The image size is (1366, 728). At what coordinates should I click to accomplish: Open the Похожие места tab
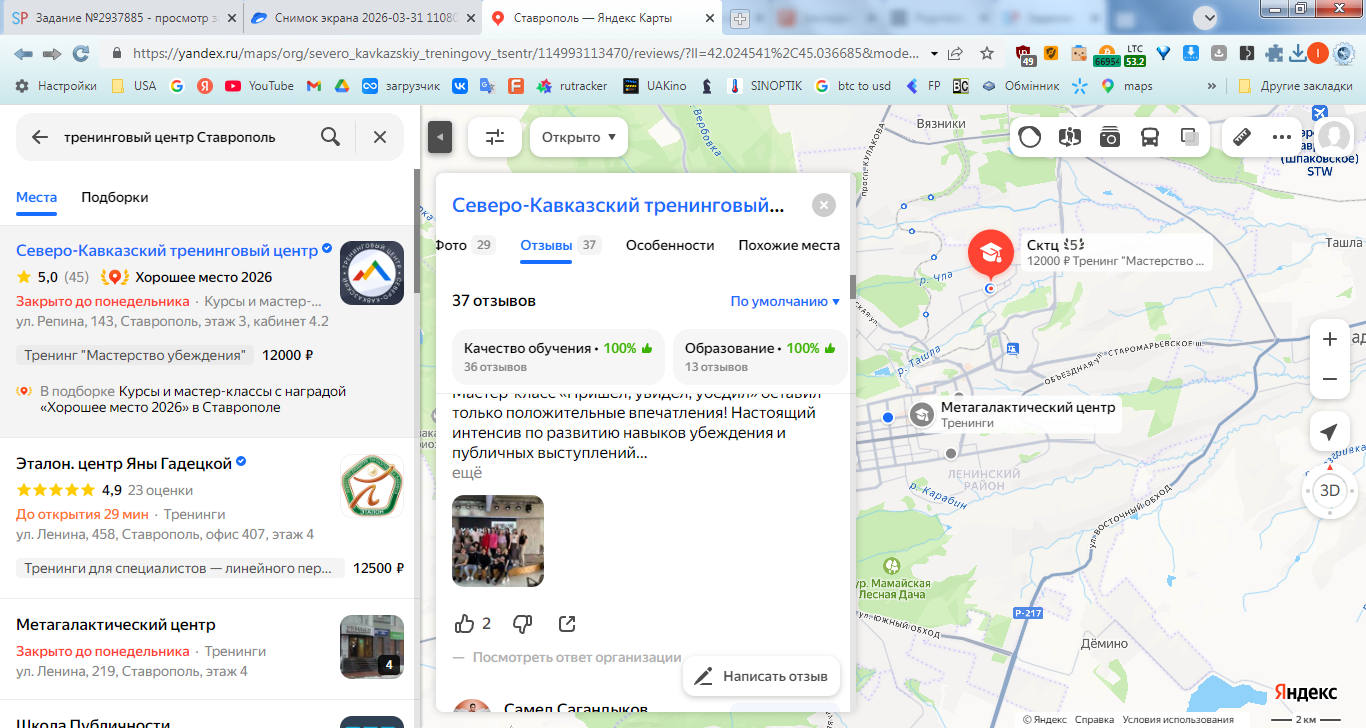(789, 245)
